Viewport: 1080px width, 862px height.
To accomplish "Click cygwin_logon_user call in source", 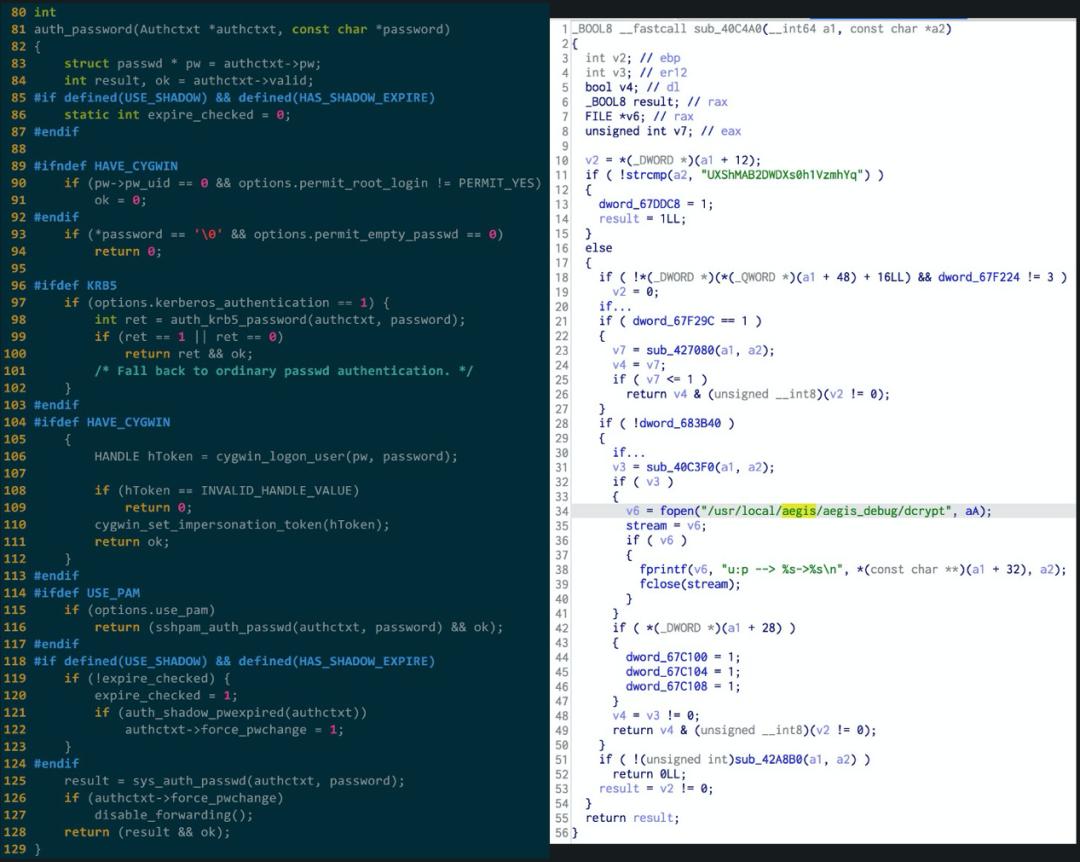I will (280, 456).
